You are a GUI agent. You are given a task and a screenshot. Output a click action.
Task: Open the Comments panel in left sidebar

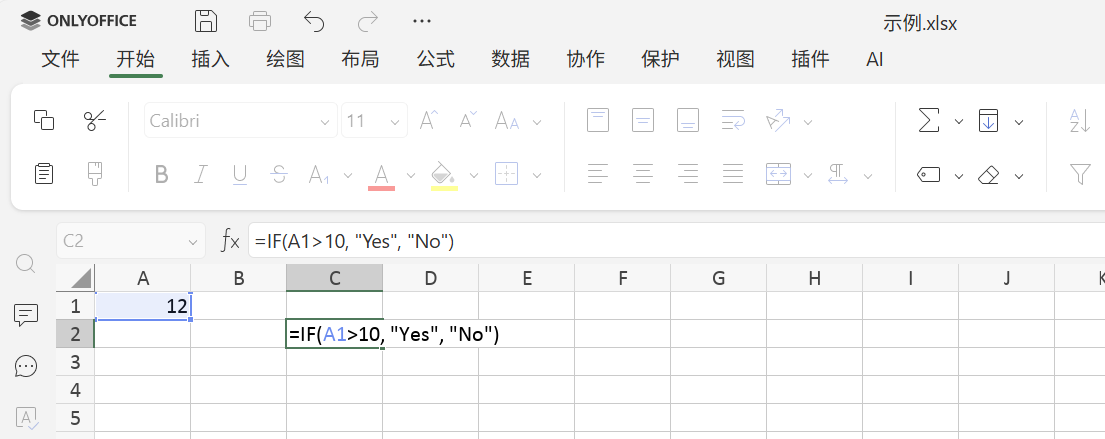(27, 315)
